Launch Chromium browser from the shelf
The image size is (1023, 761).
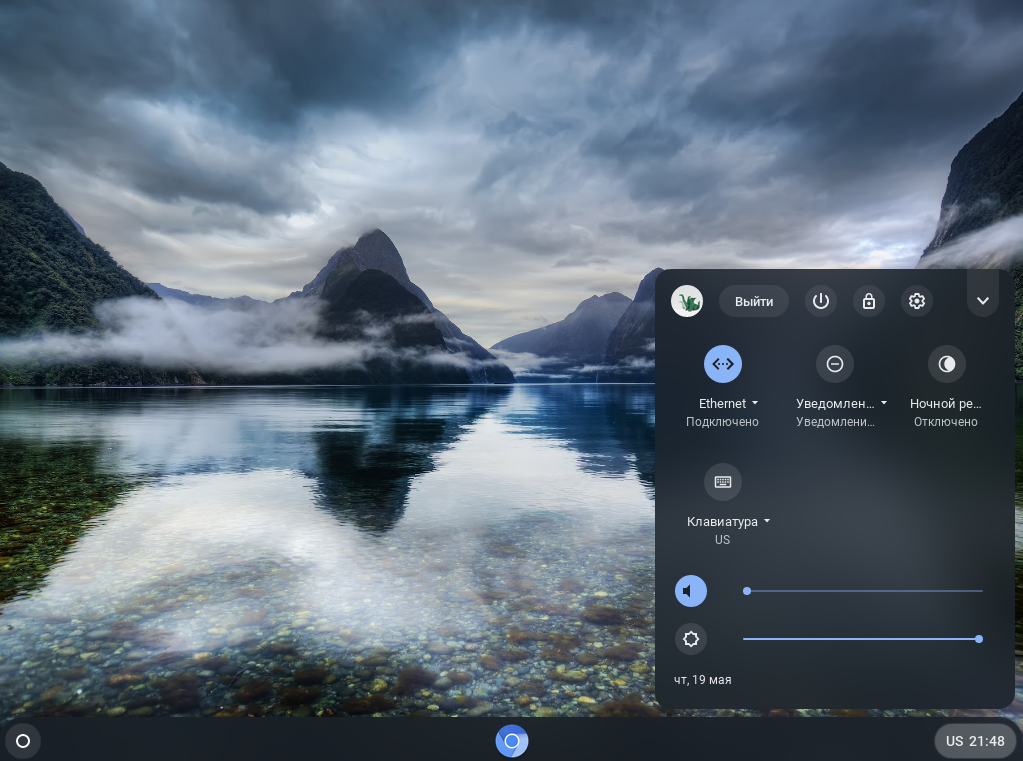512,741
